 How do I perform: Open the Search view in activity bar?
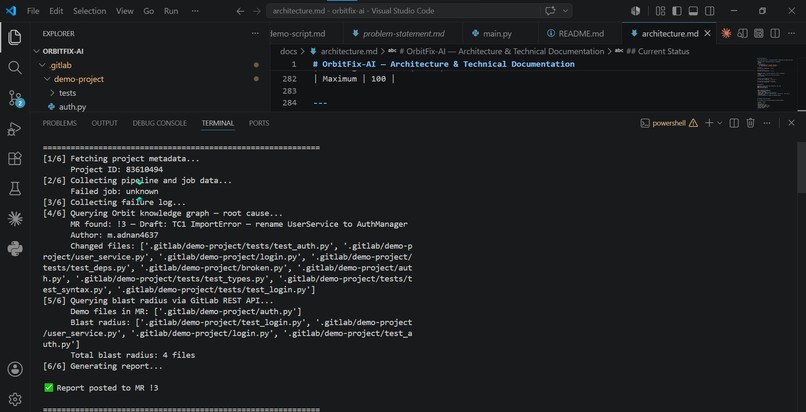(x=14, y=67)
